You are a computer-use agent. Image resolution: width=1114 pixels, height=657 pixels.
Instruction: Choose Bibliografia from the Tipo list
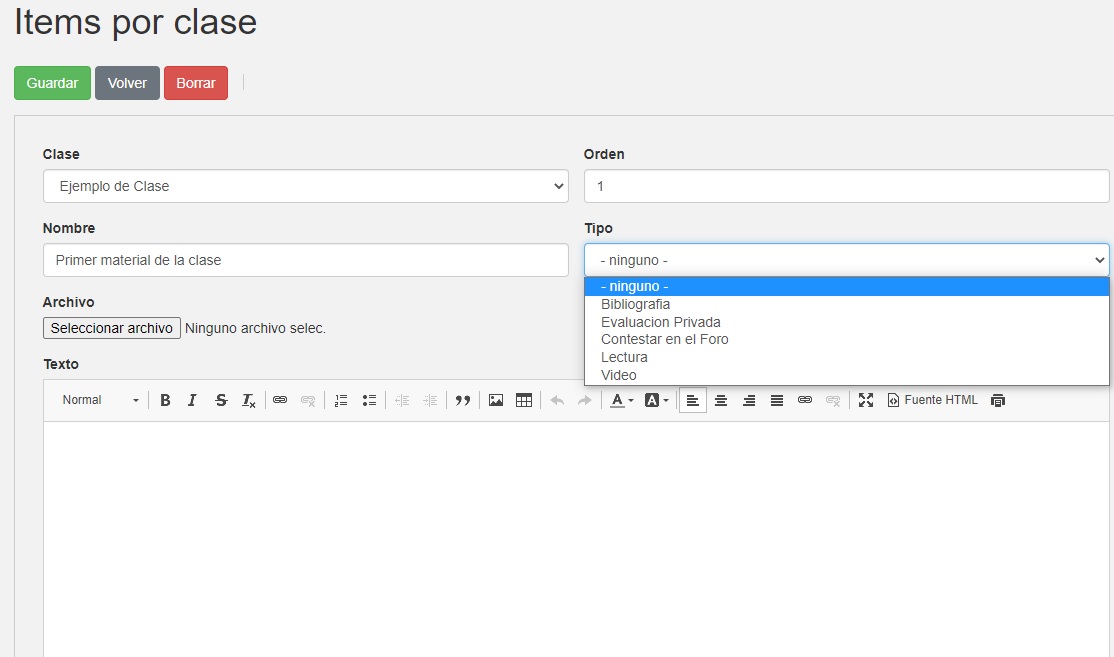tap(636, 304)
